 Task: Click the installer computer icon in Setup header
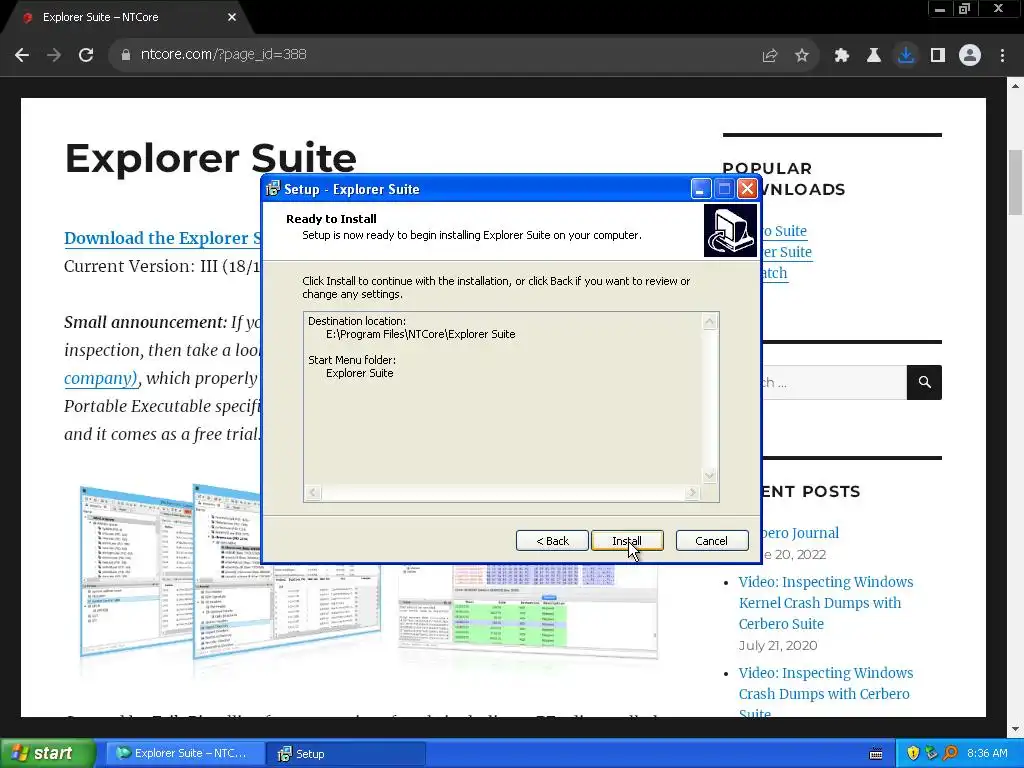730,231
